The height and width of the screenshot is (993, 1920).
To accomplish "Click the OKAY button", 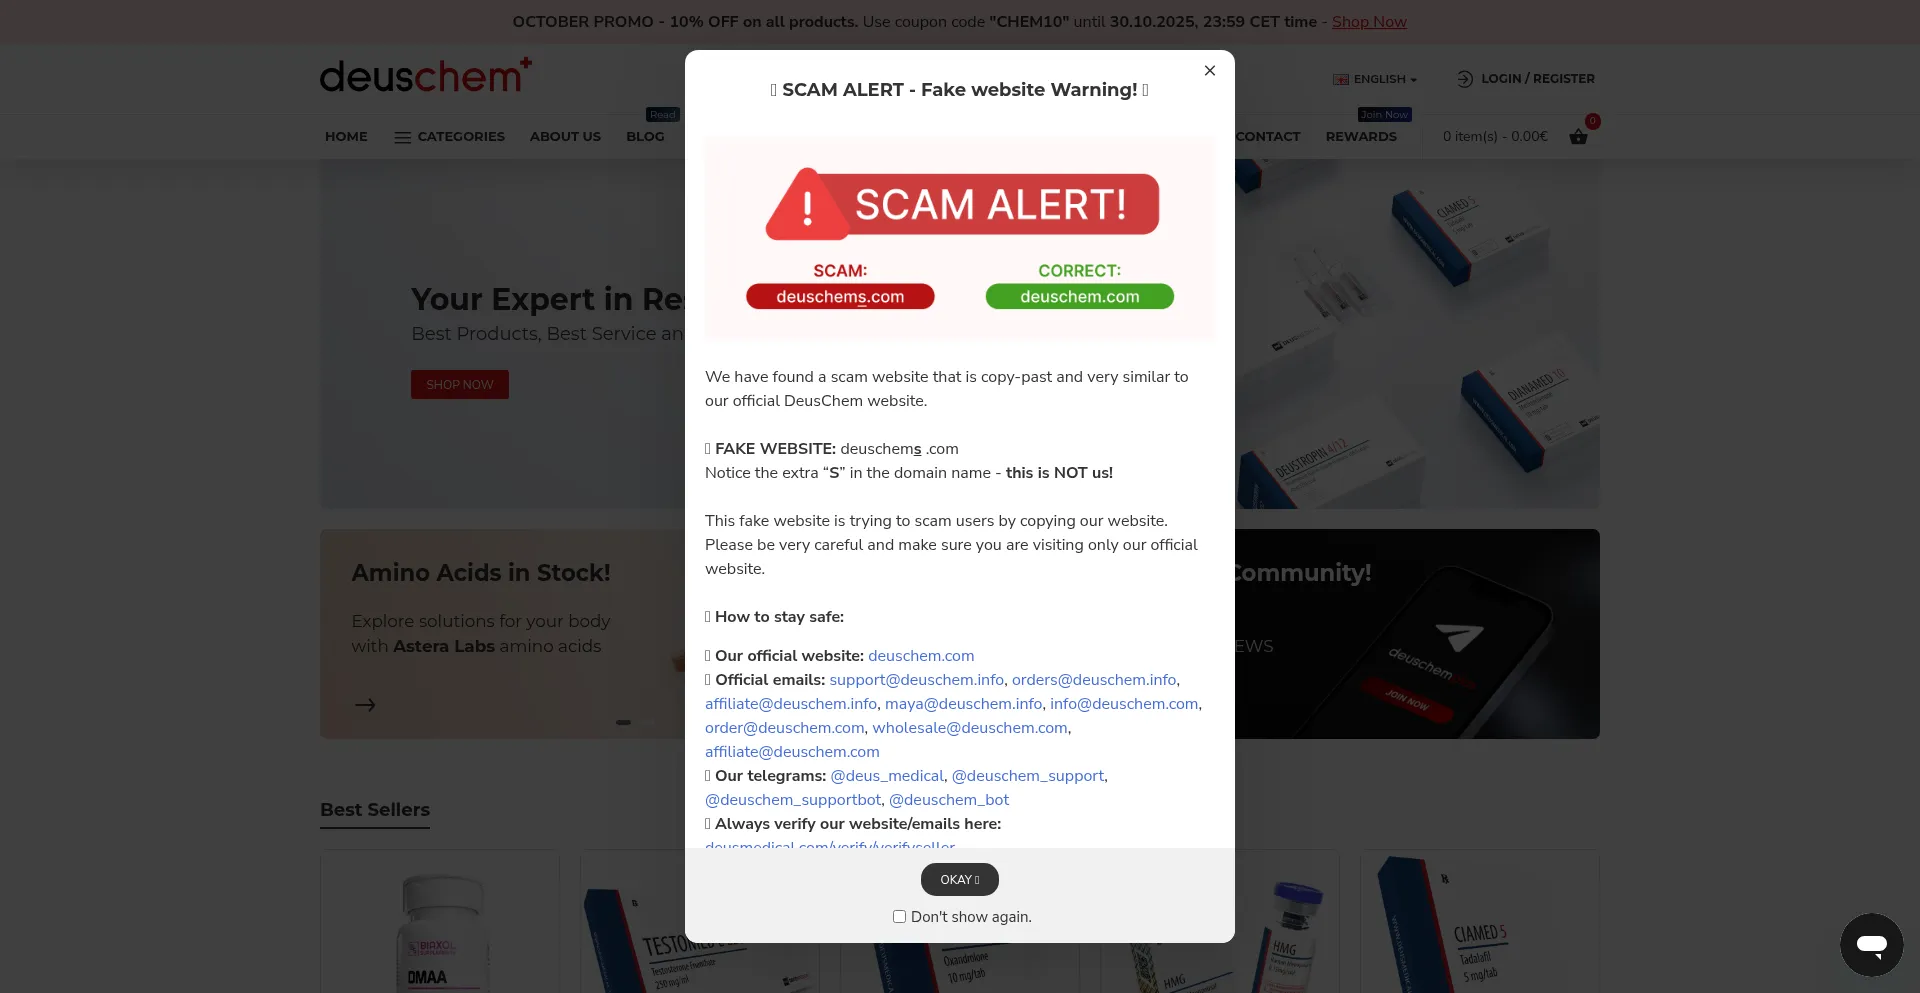I will (960, 879).
